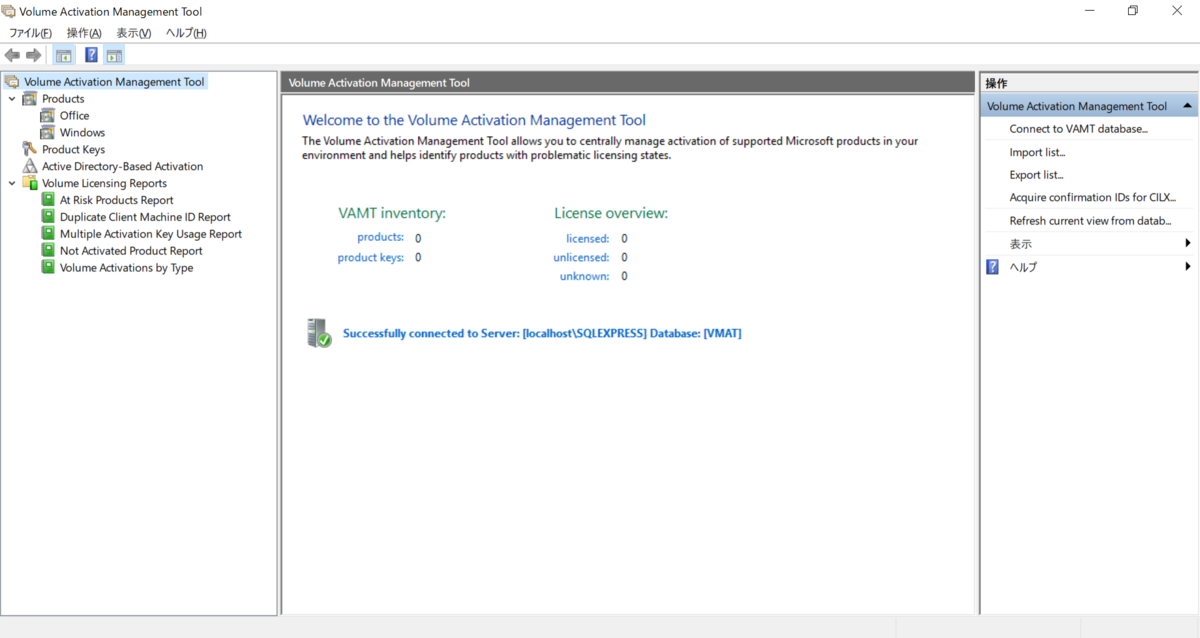The width and height of the screenshot is (1200, 638).
Task: Choose the Export list action
Action: [x=1036, y=175]
